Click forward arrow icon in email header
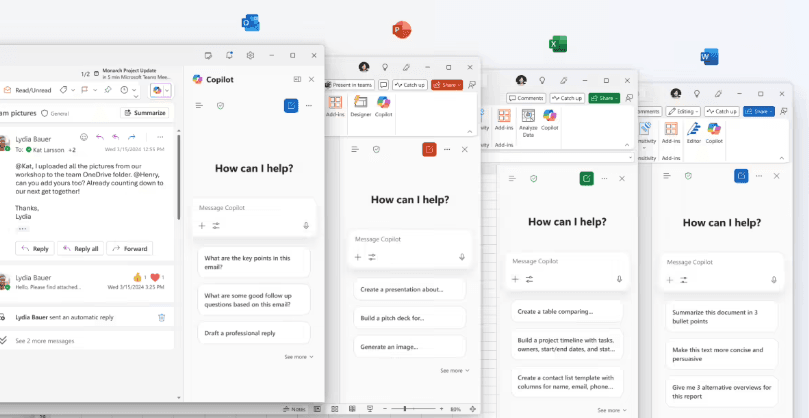 (132, 137)
